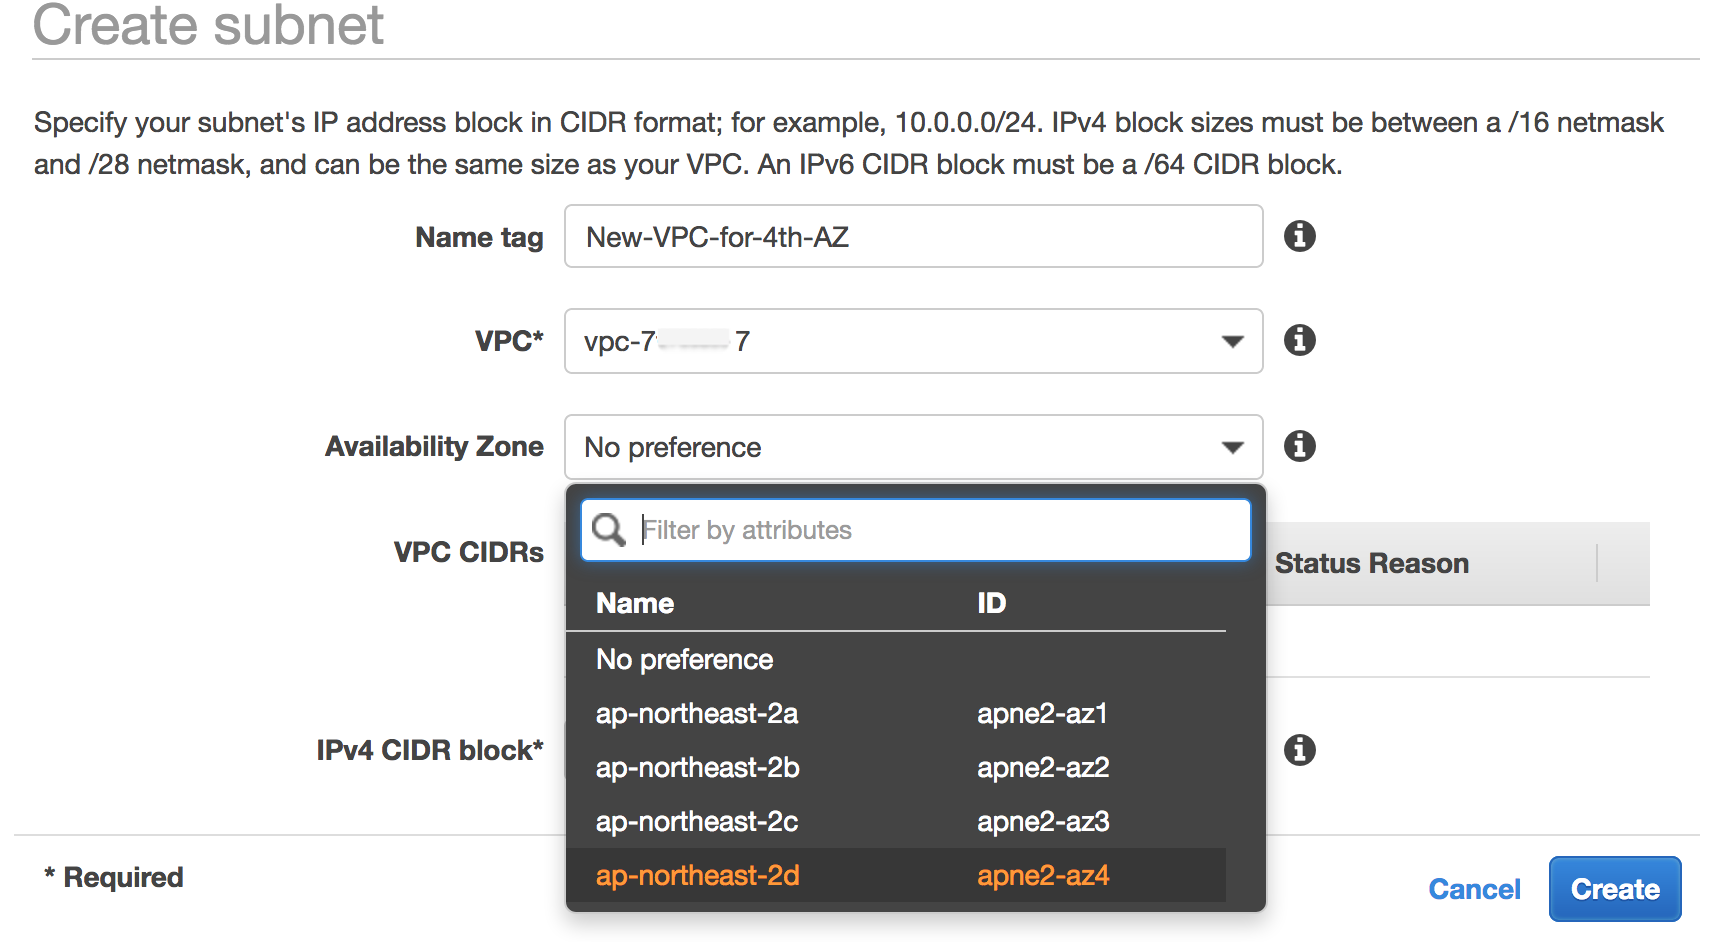Click the Name column header in dropdown
Viewport: 1722px width, 942px height.
[635, 603]
